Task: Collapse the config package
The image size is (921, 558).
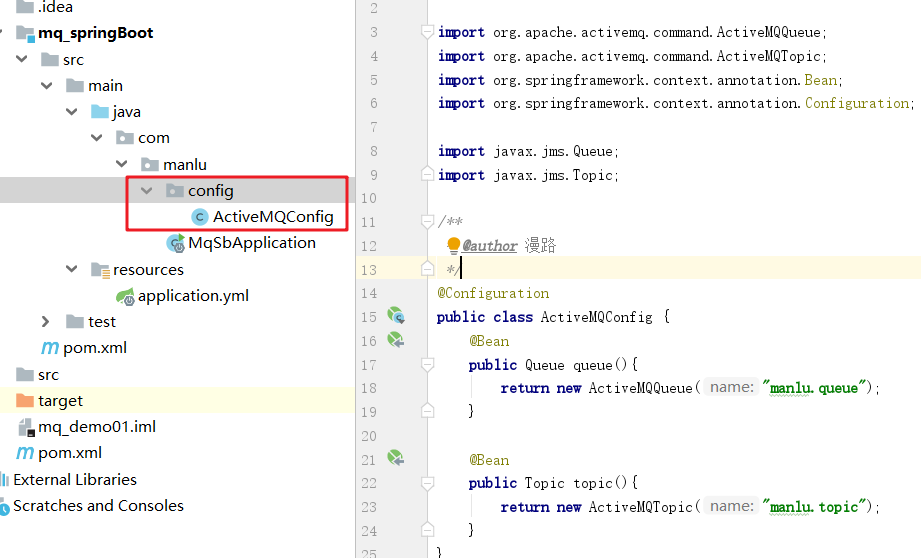Action: [147, 190]
